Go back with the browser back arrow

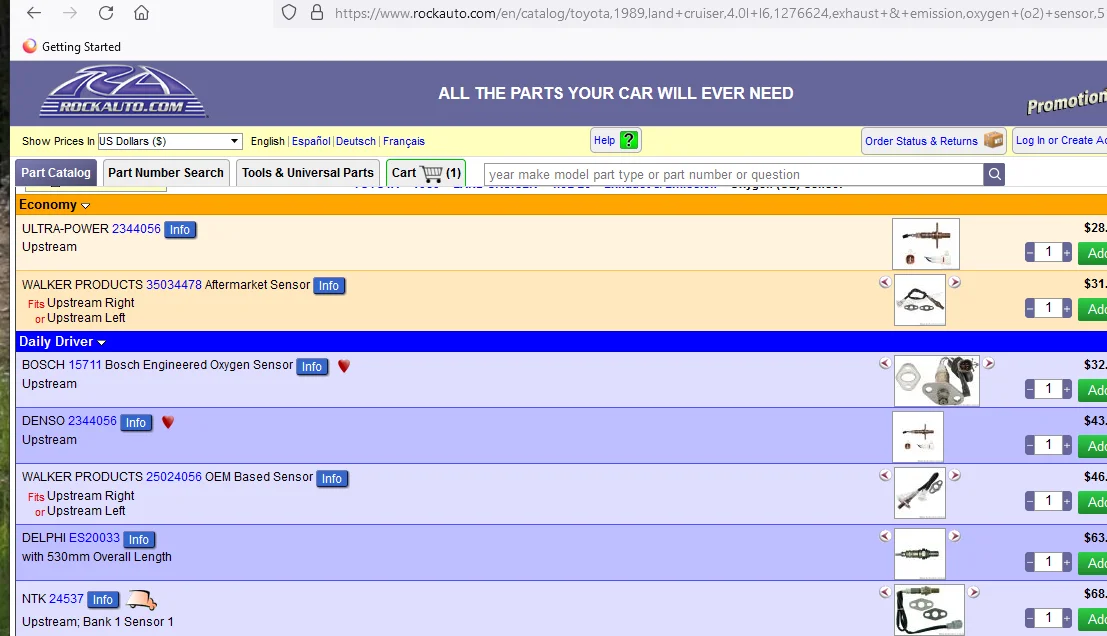click(34, 13)
